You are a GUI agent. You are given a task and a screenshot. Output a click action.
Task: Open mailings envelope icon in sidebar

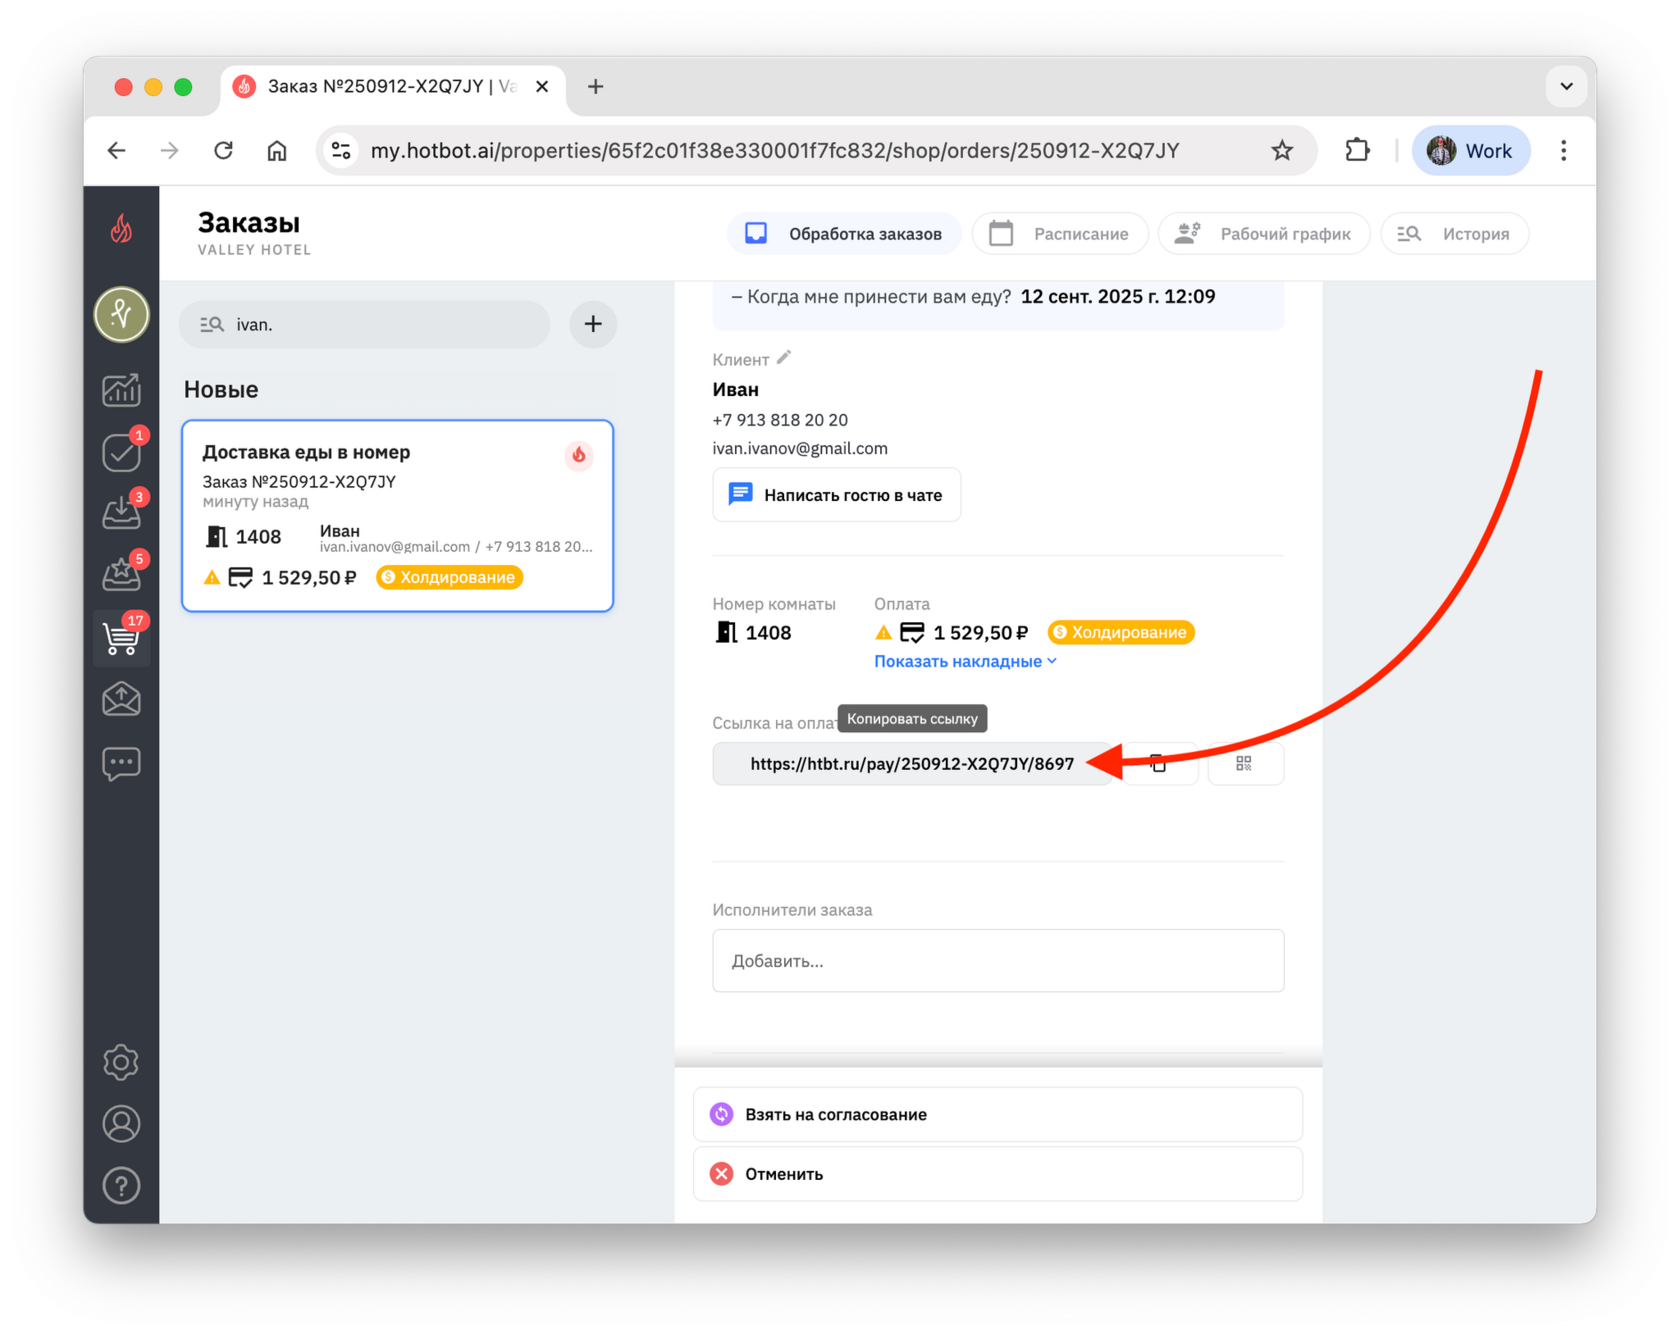[121, 699]
